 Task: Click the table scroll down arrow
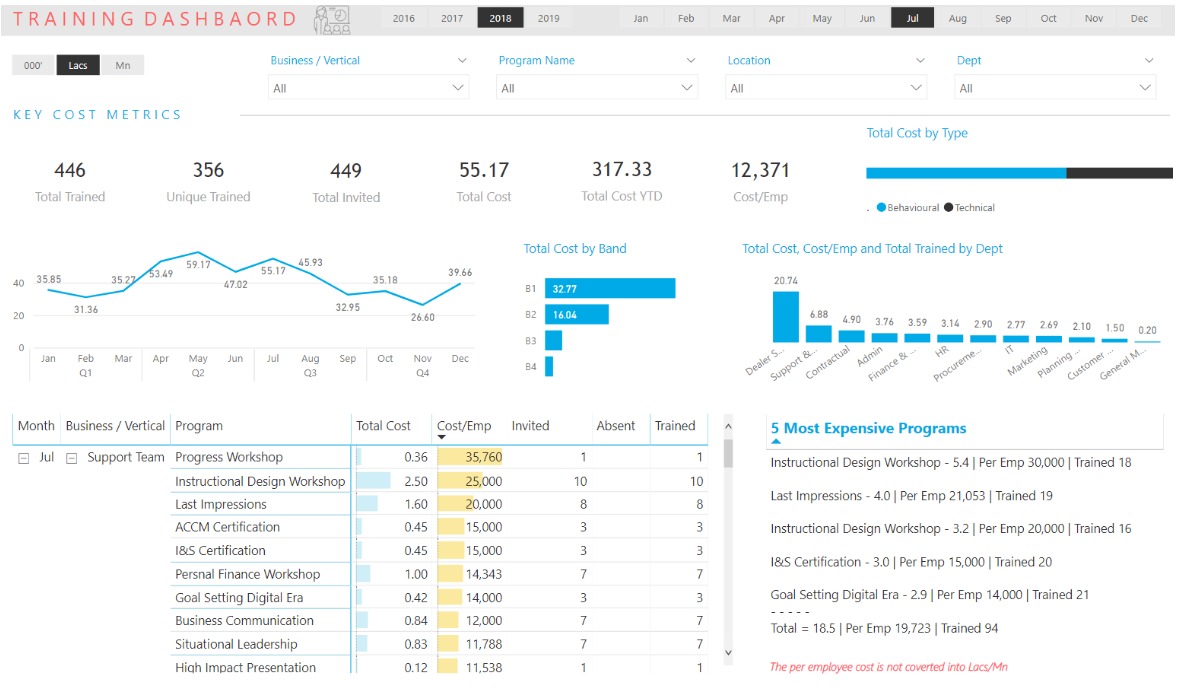point(728,653)
